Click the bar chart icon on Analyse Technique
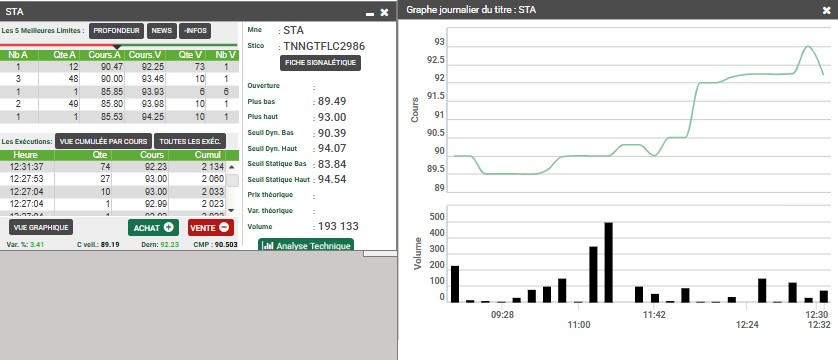838x360 pixels. [x=269, y=246]
